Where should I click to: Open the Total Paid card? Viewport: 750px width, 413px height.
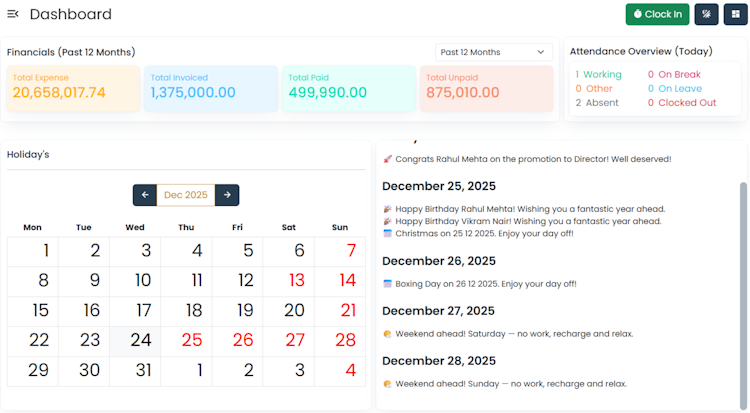(x=348, y=88)
